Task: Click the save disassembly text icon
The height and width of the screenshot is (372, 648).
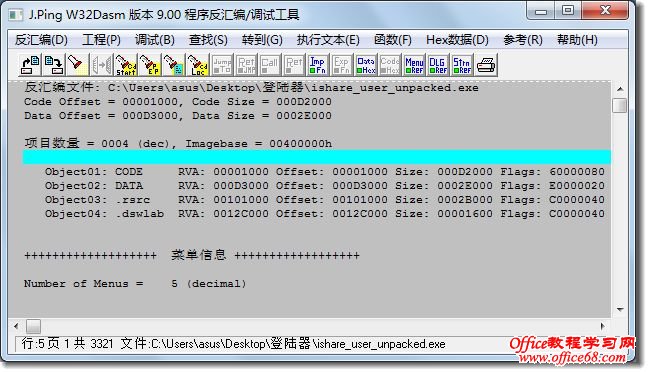Action: (x=54, y=65)
